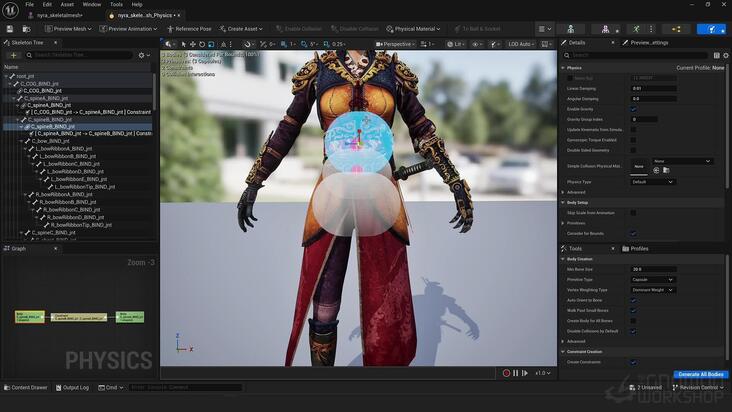
Task: Open the File menu
Action: (29, 4)
